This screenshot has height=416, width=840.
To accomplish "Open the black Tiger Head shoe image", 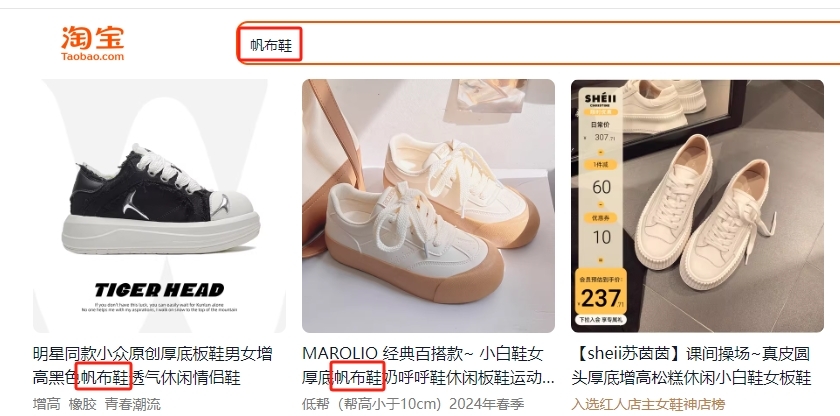I will pos(160,206).
